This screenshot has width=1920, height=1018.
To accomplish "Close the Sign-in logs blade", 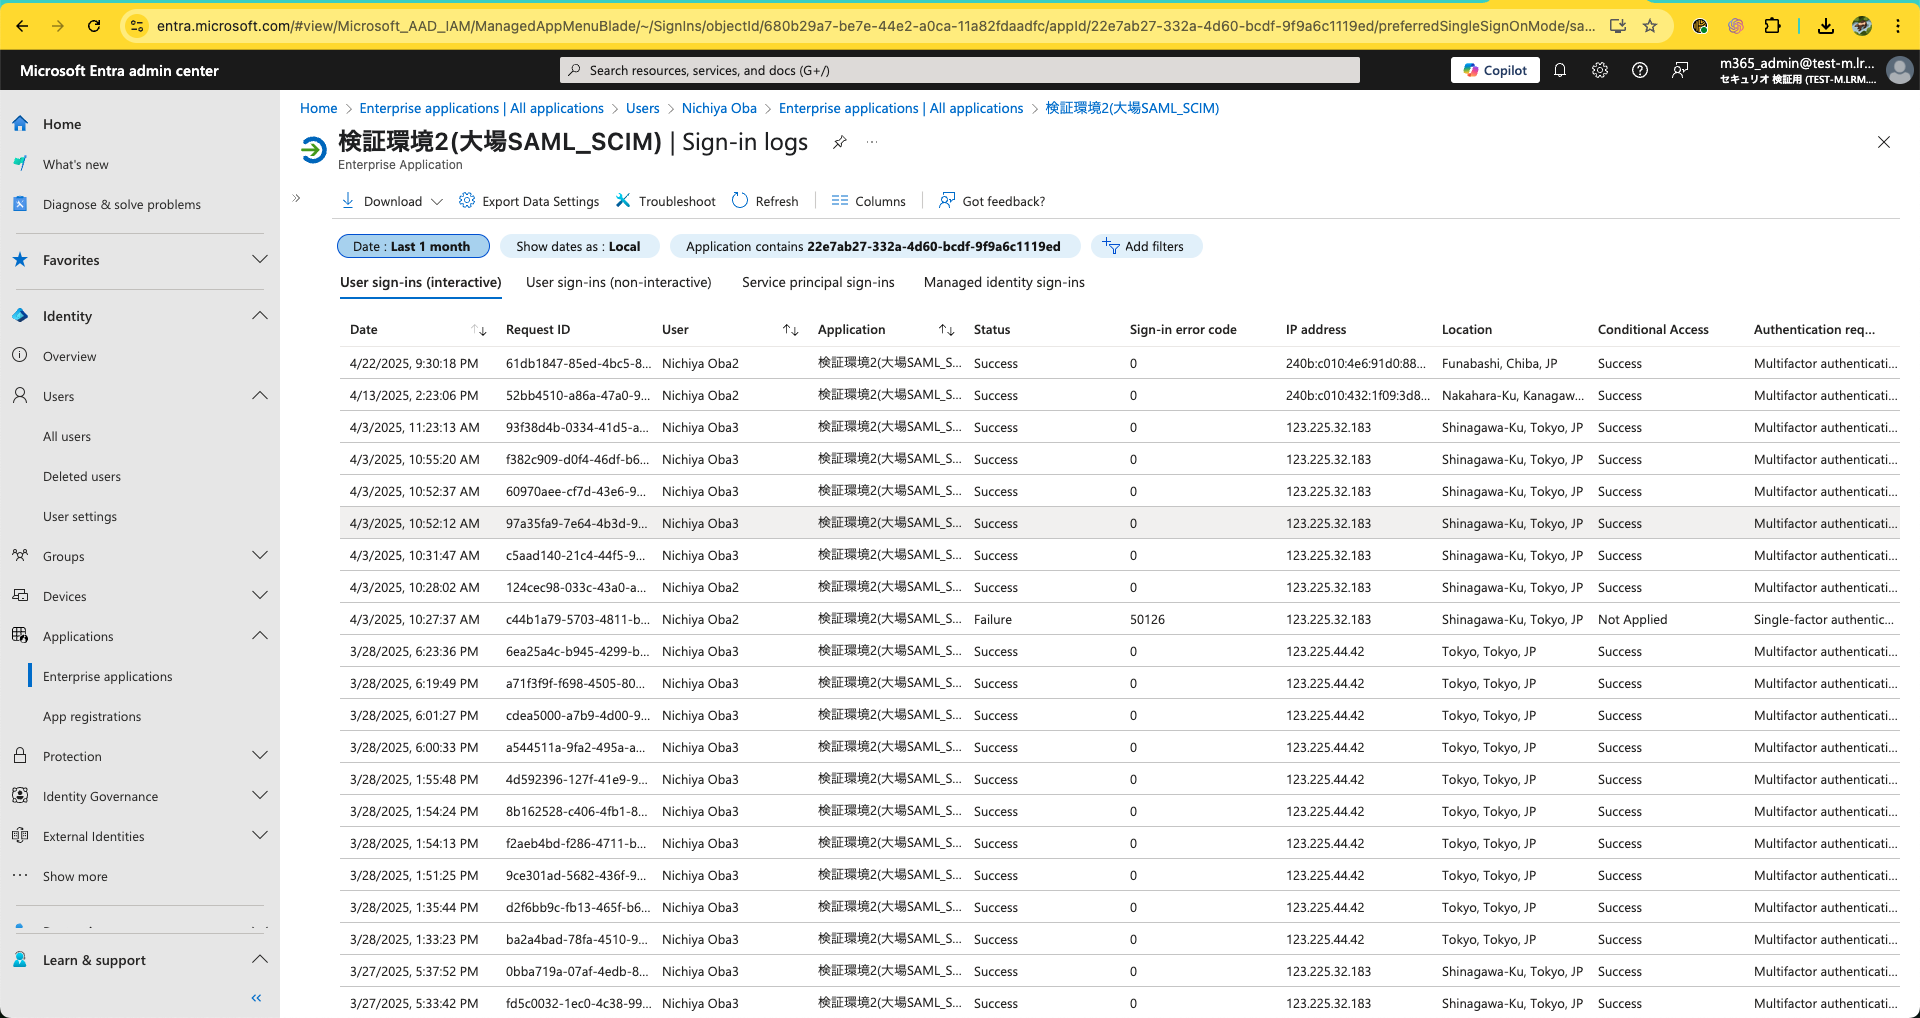I will [x=1884, y=142].
